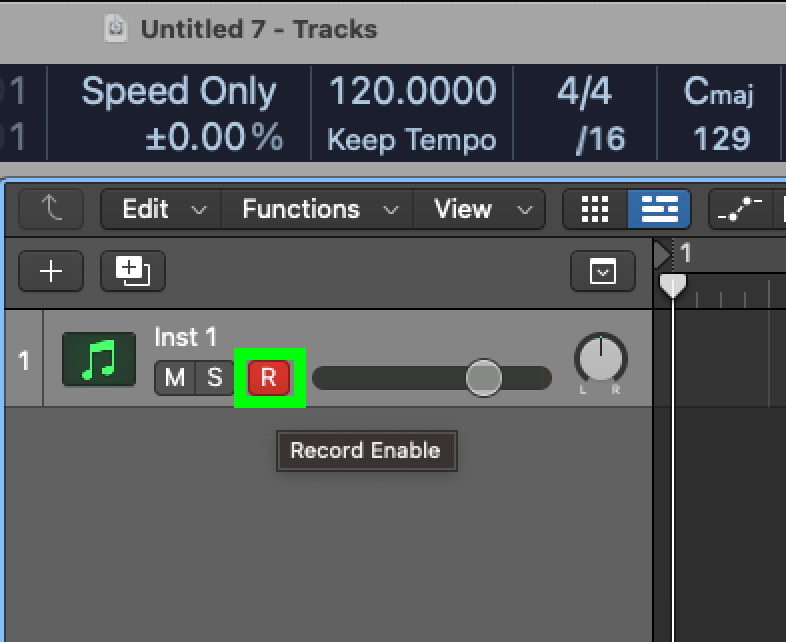Click the playhead marker in the ruler
The image size is (786, 642).
(x=672, y=286)
